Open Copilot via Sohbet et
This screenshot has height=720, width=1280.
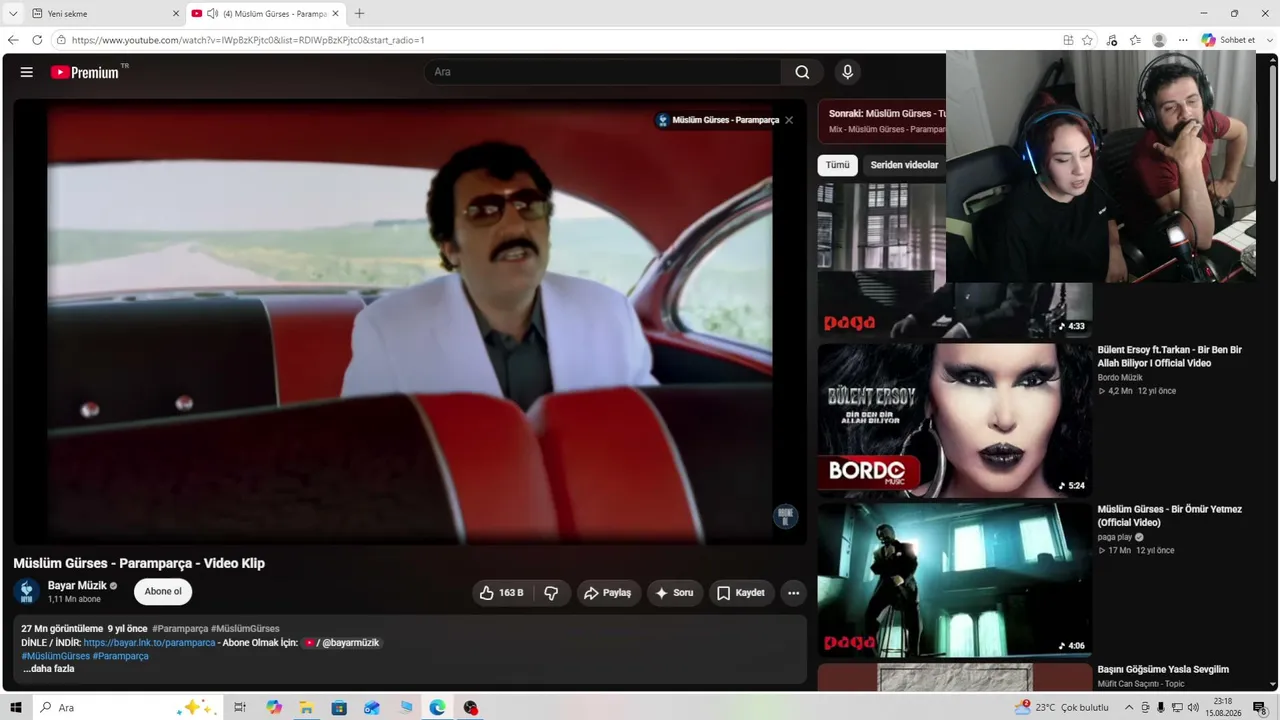(x=1228, y=40)
